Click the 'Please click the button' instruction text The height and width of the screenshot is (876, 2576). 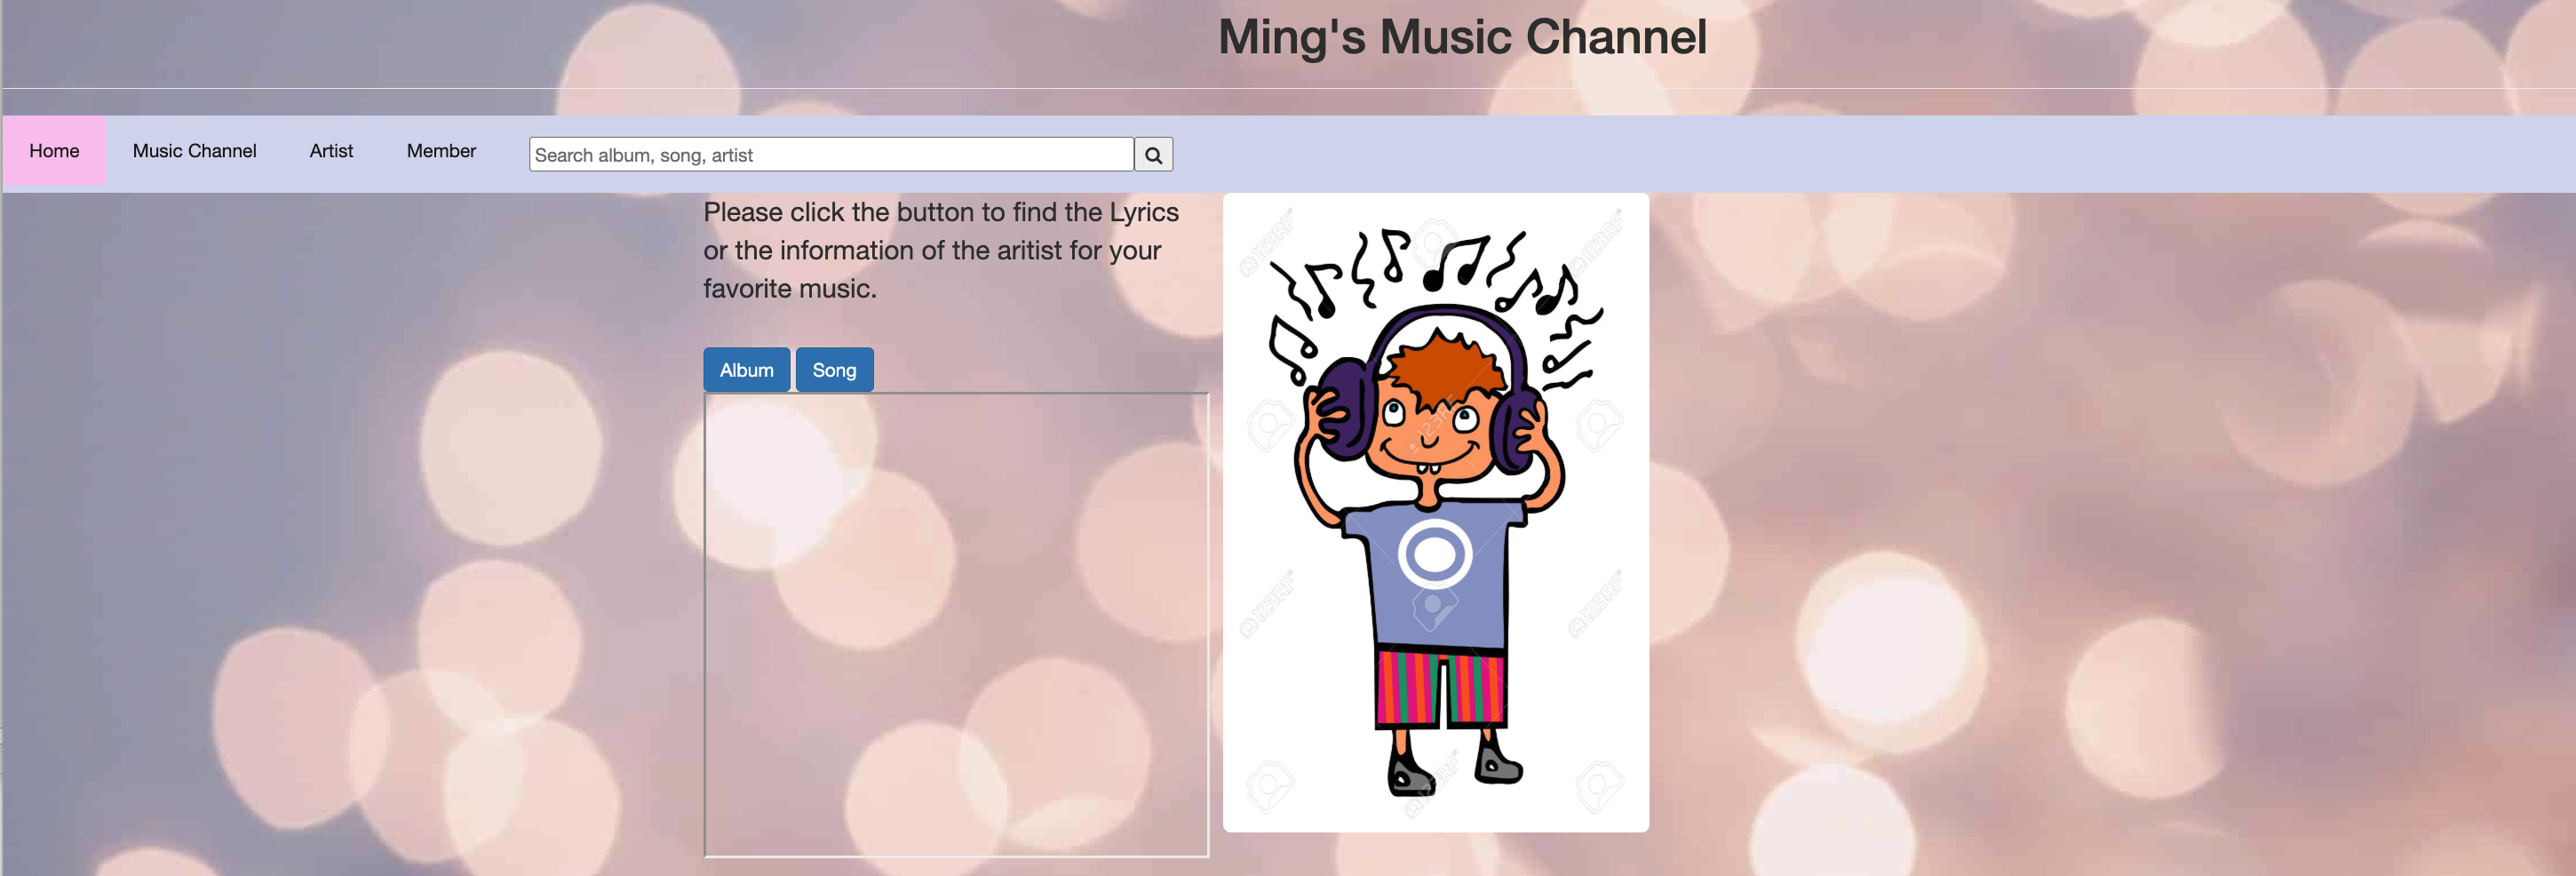pyautogui.click(x=940, y=250)
